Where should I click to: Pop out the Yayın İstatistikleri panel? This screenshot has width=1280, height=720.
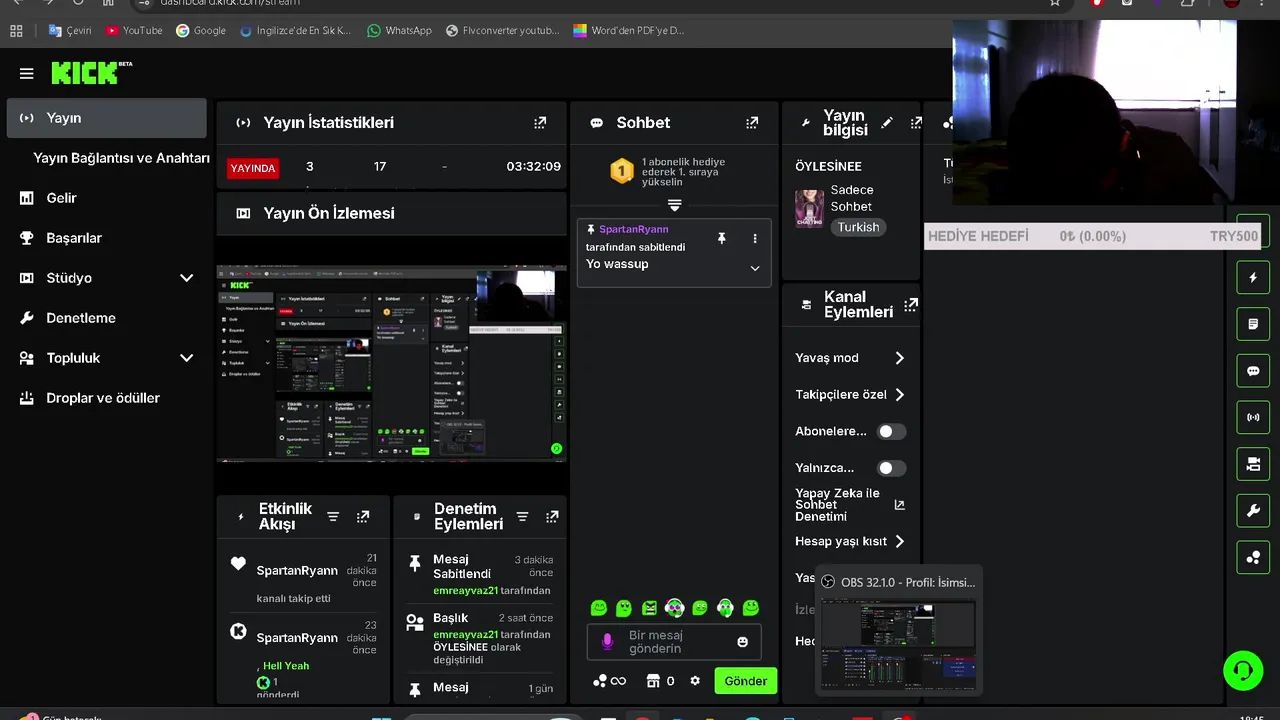[540, 123]
